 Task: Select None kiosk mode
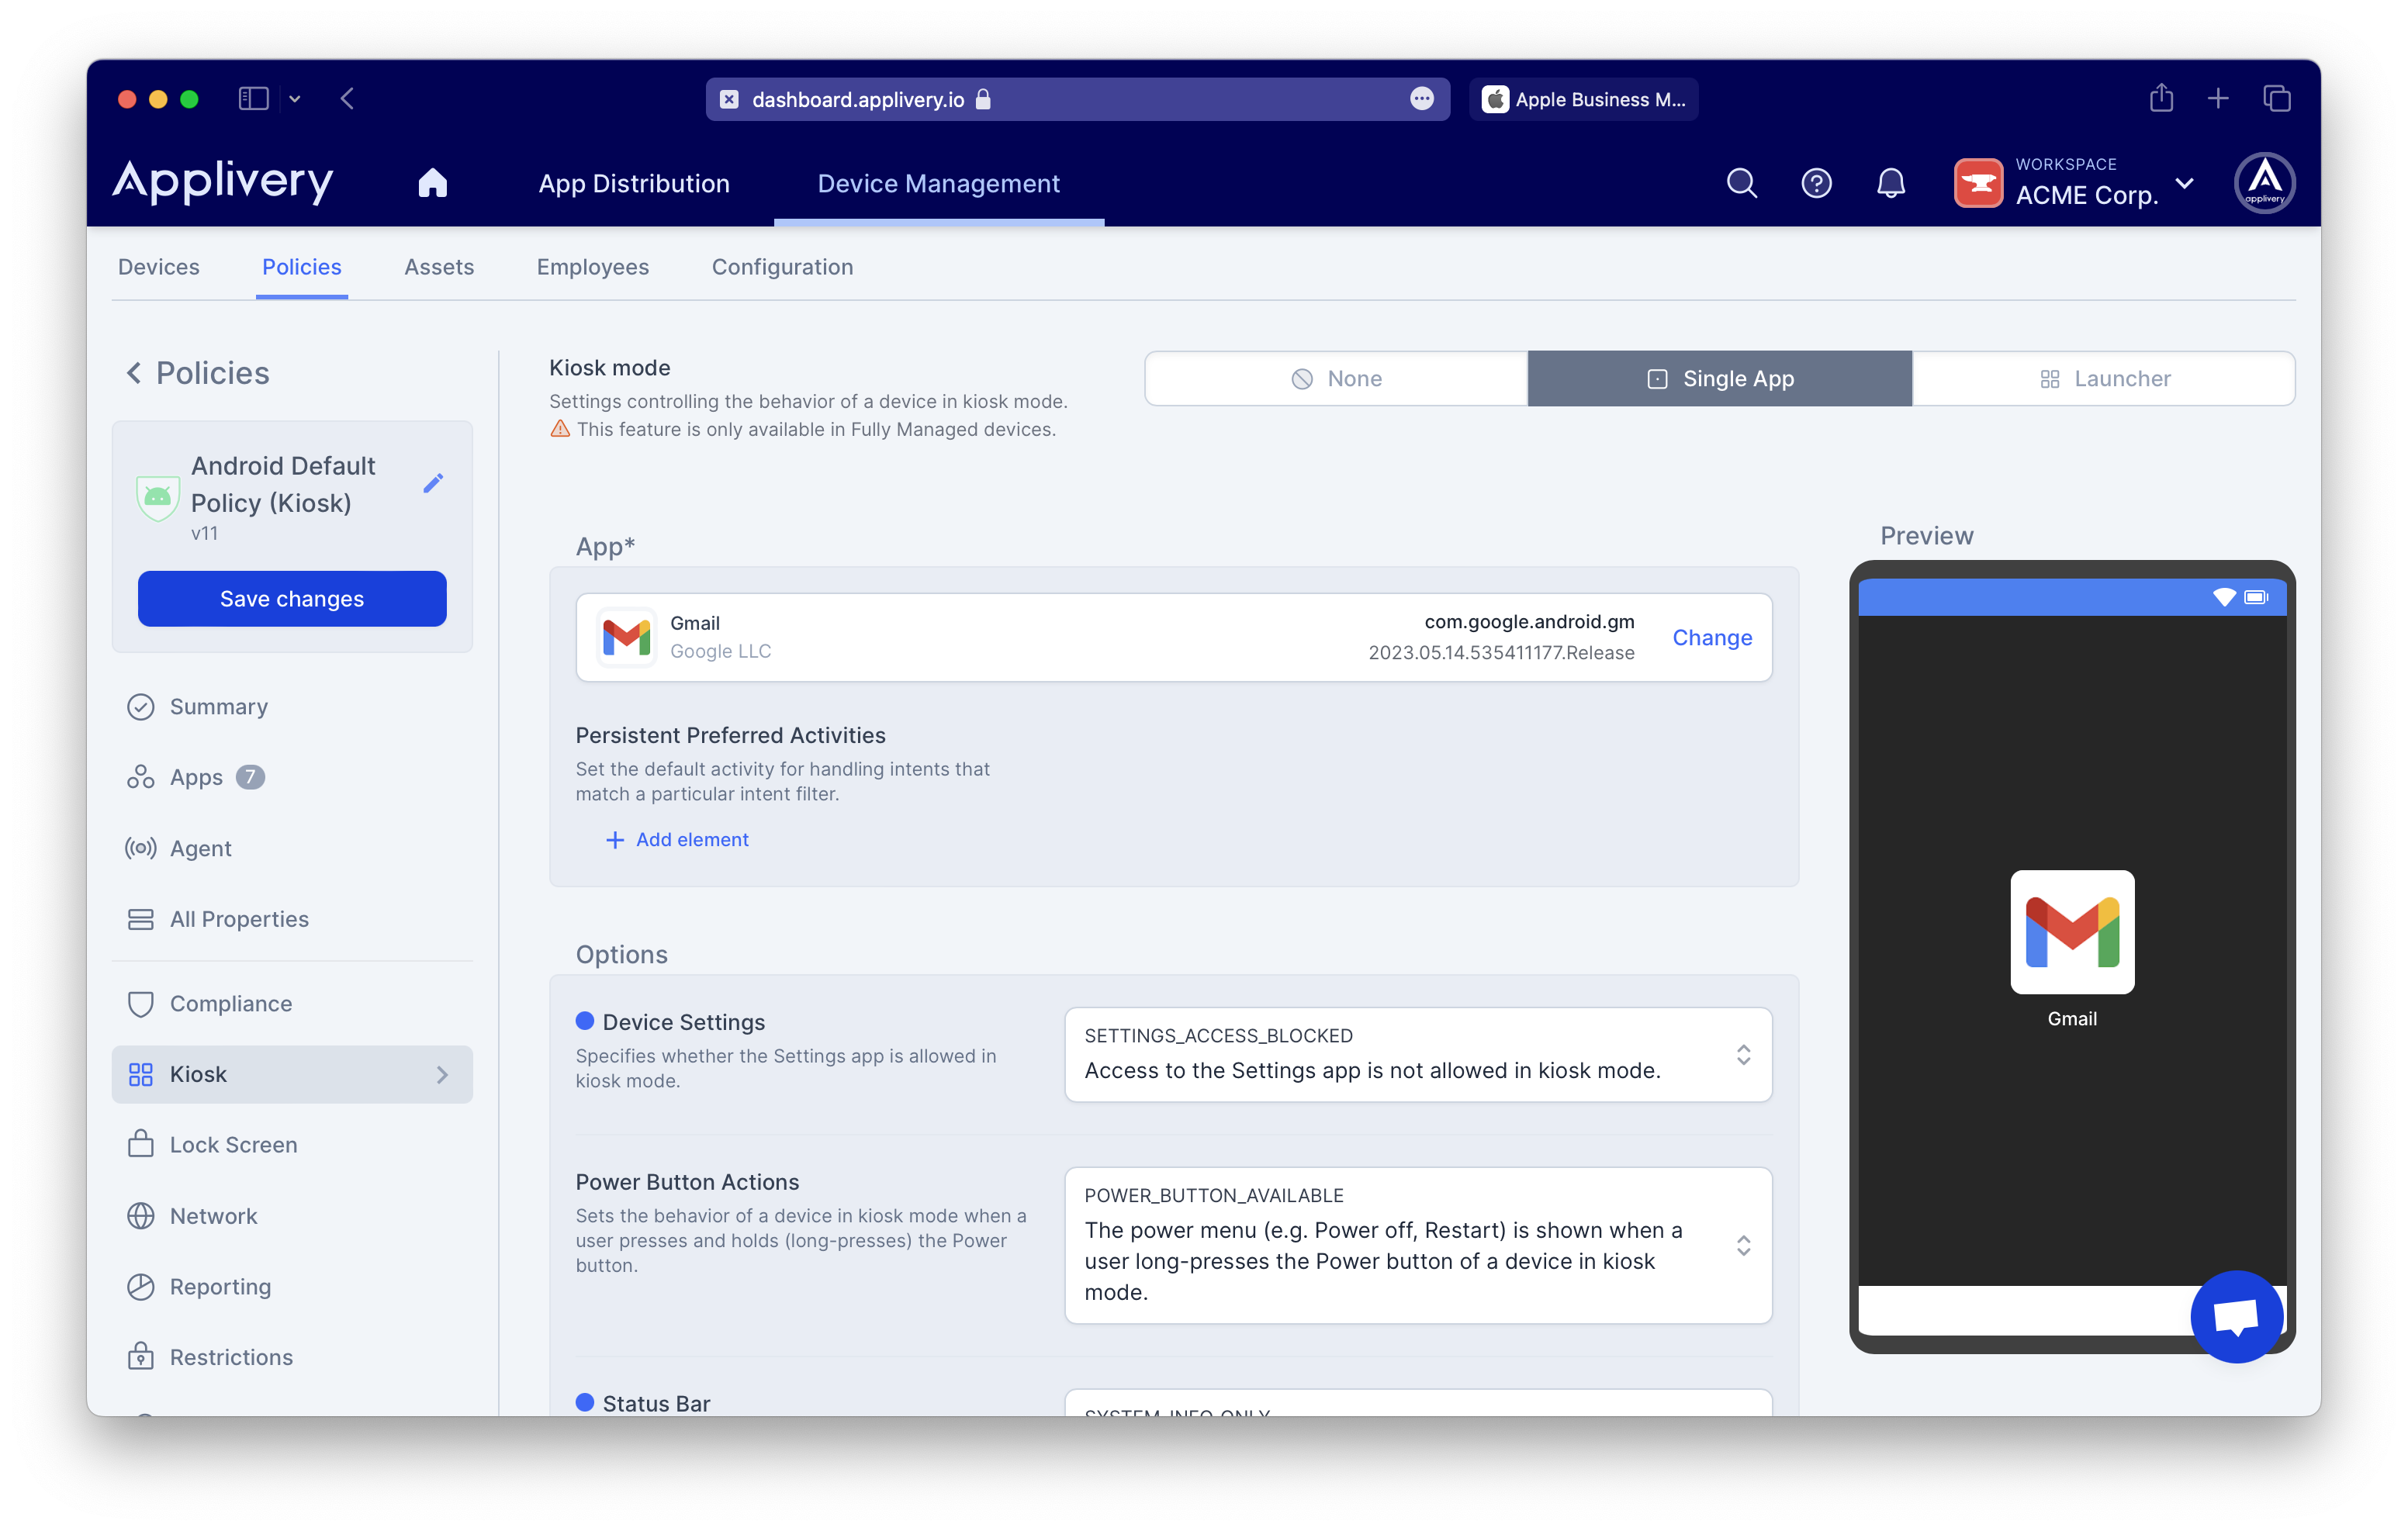point(1336,378)
